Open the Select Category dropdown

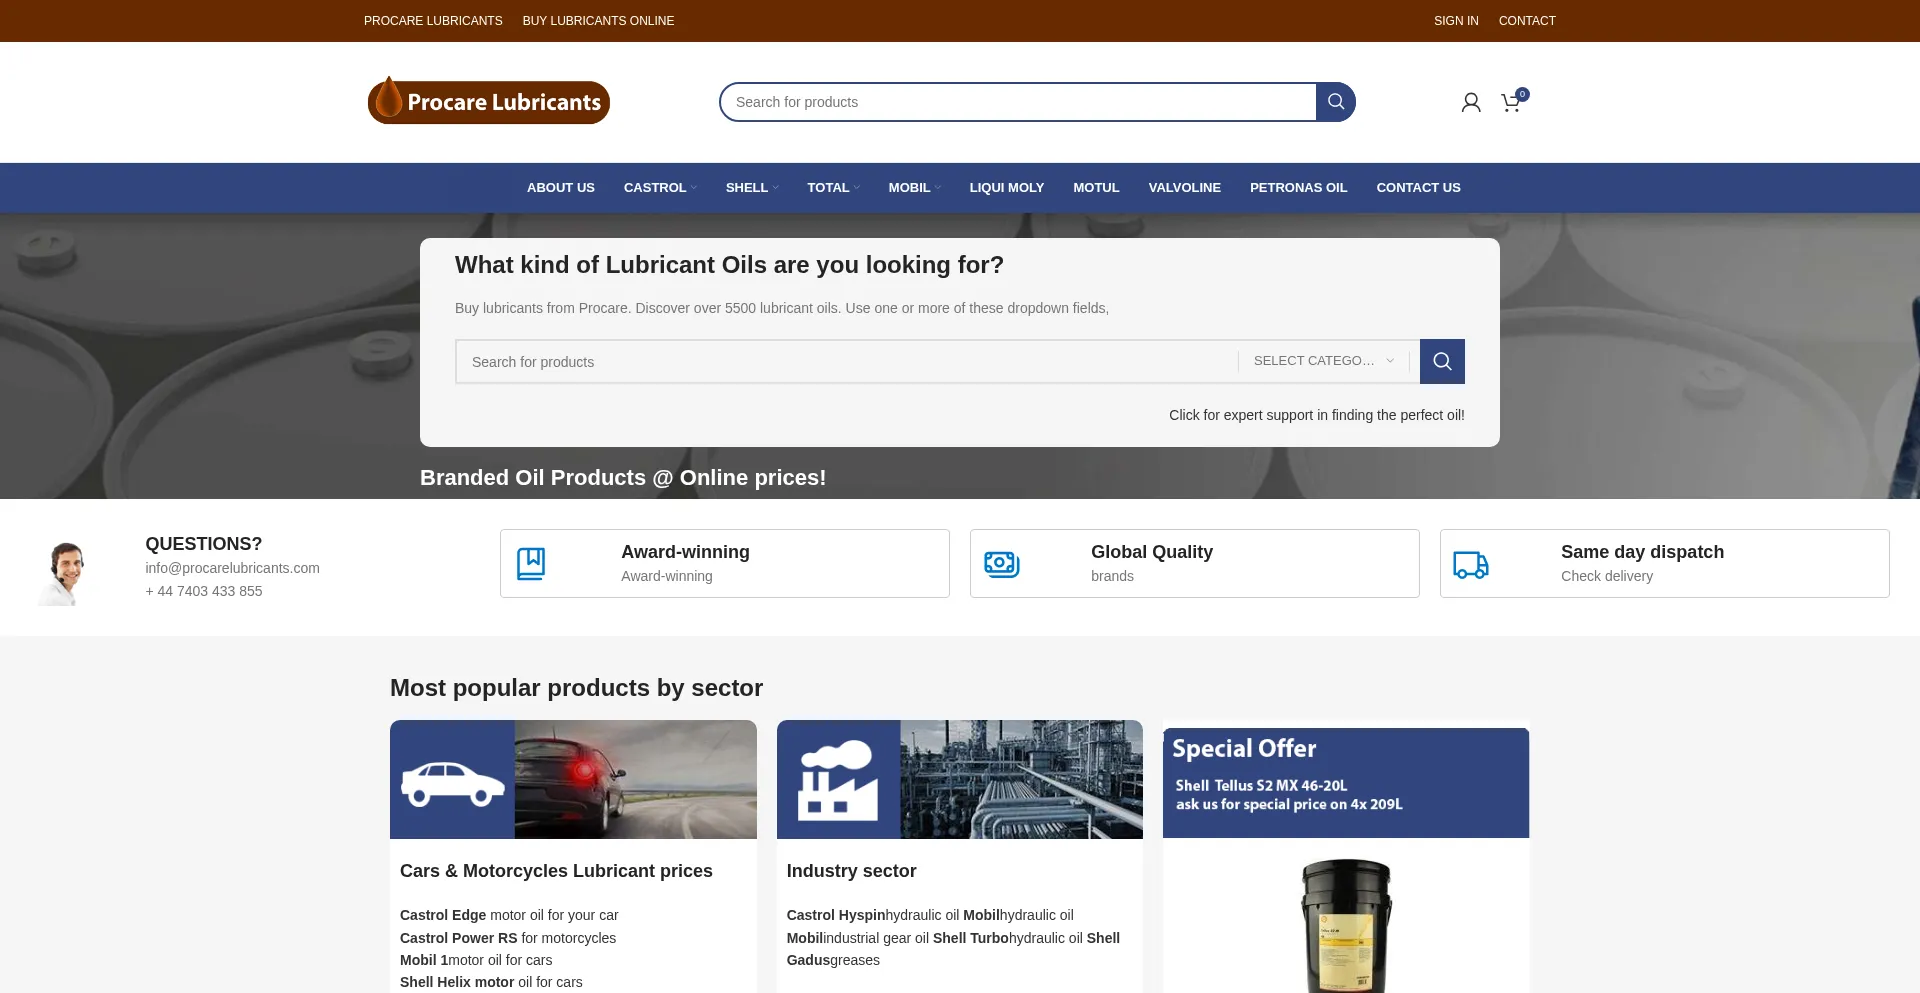(x=1324, y=361)
